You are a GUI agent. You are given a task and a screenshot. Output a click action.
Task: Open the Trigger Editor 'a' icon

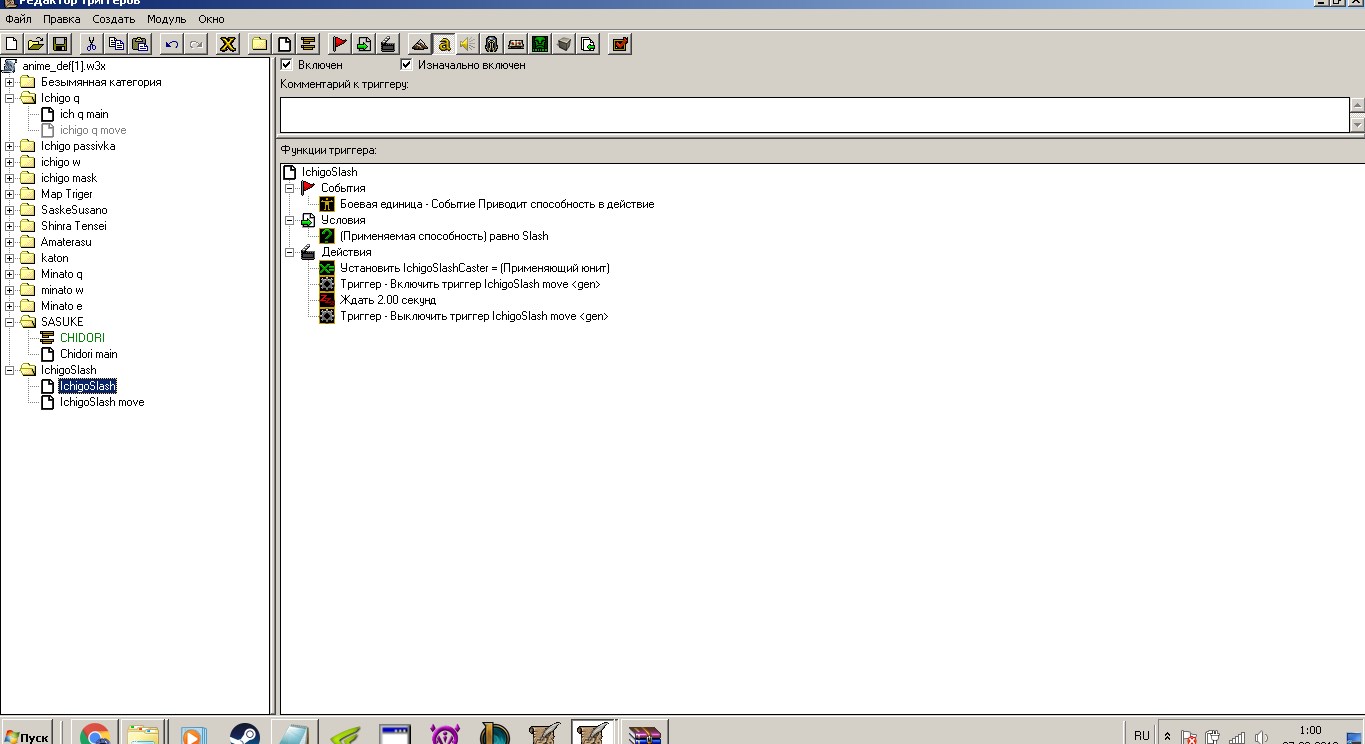[444, 44]
